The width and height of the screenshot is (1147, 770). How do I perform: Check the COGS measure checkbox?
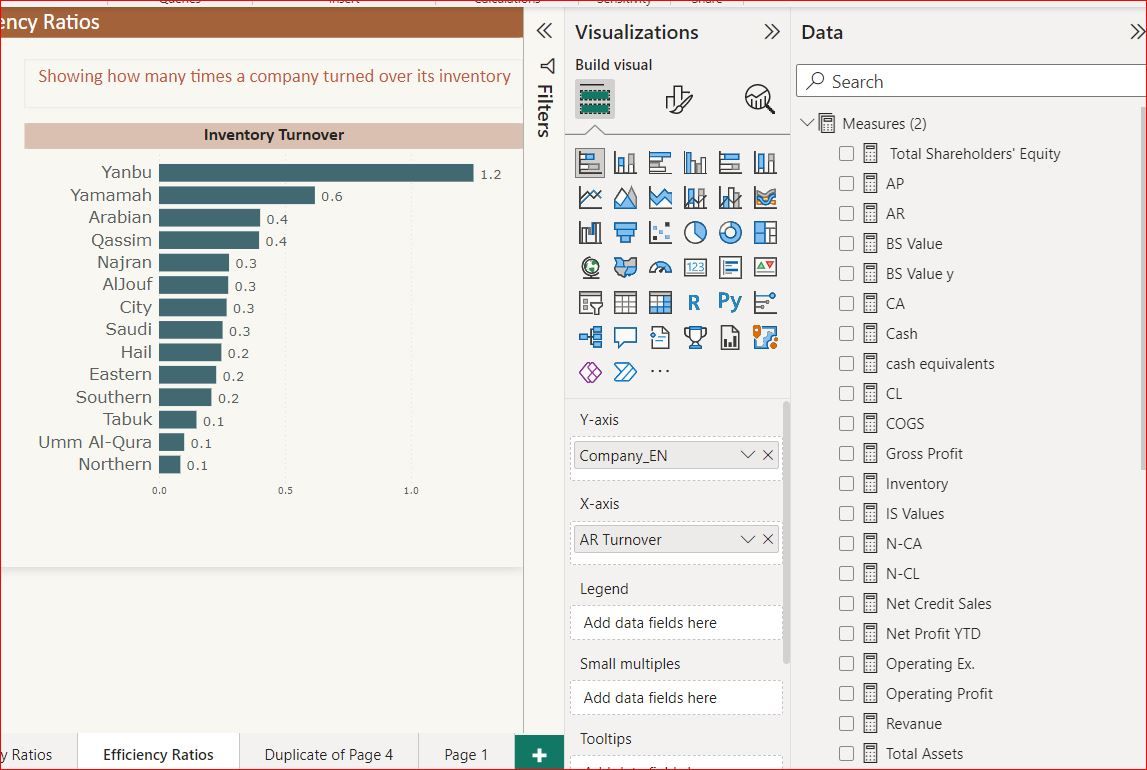tap(846, 423)
